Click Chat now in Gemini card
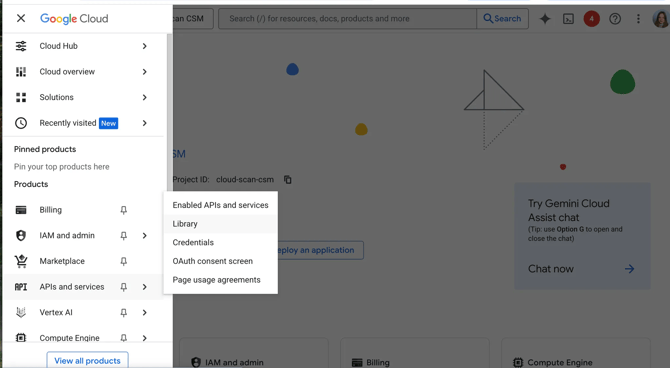The image size is (670, 368). 551,269
